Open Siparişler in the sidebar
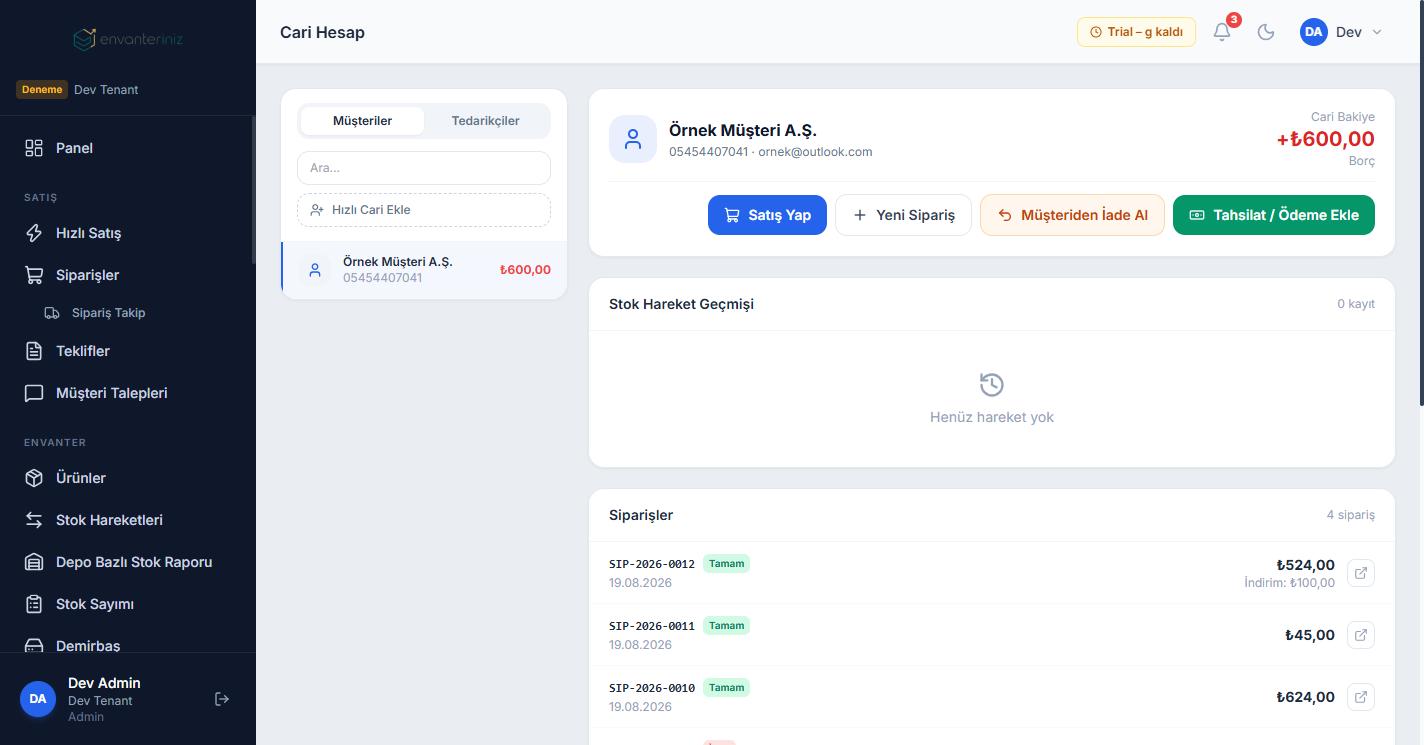The width and height of the screenshot is (1424, 745). [x=128, y=275]
